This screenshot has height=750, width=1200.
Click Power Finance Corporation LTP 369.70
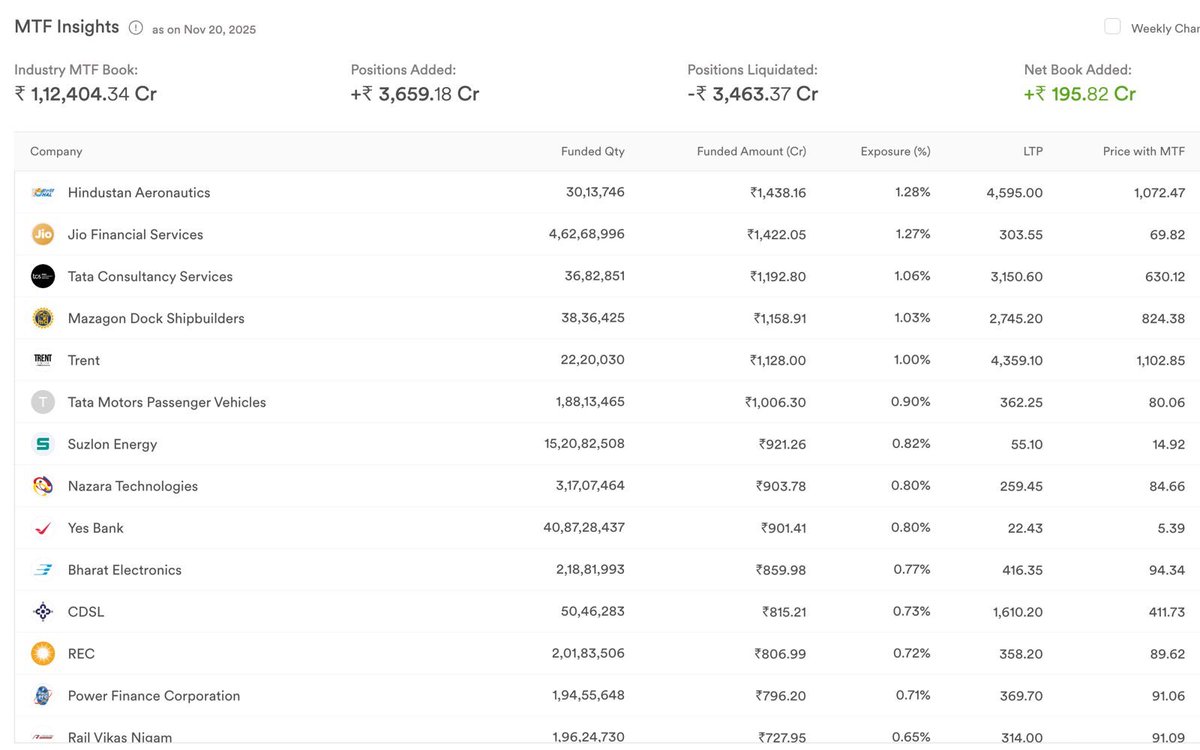tap(1020, 696)
